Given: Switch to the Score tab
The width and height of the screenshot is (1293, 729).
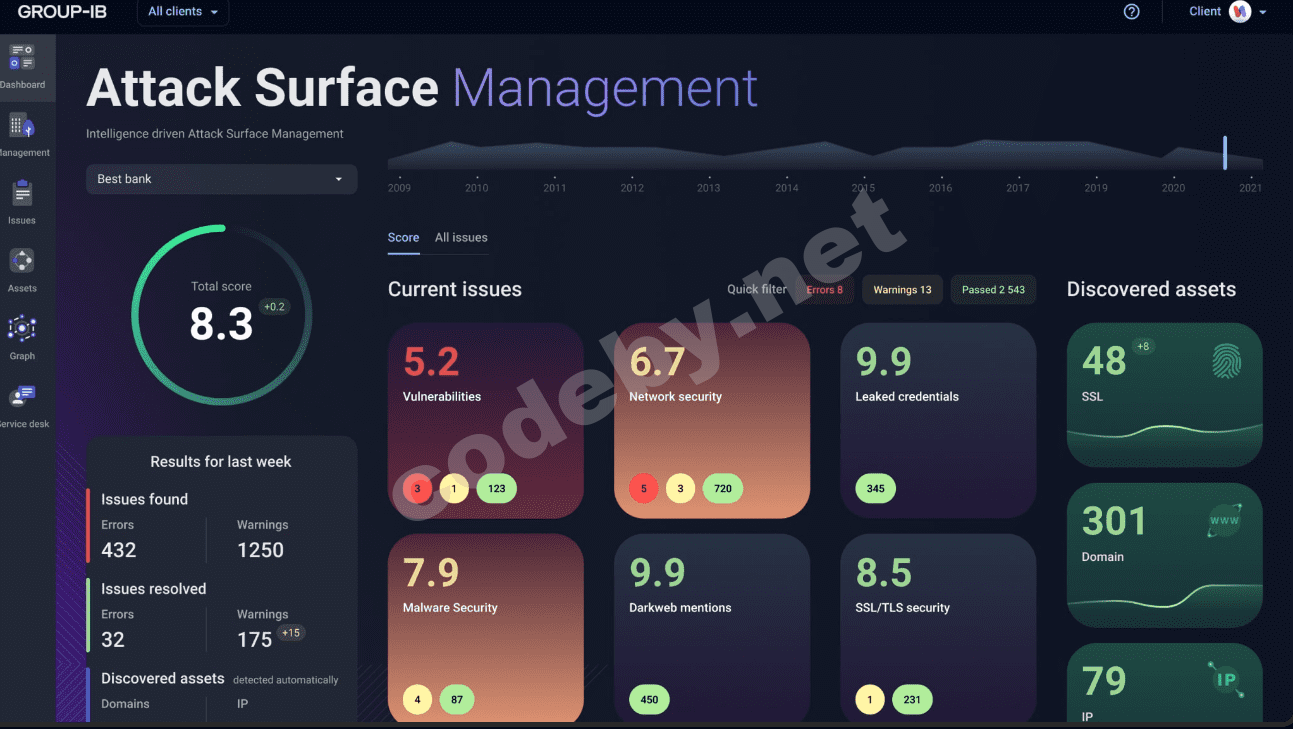Looking at the screenshot, I should coord(403,237).
